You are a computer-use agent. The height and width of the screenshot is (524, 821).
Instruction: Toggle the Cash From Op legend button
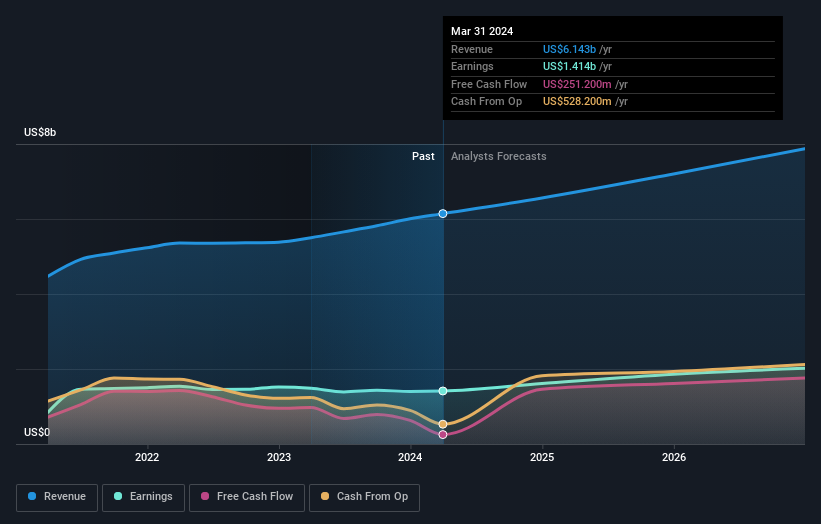coord(364,497)
